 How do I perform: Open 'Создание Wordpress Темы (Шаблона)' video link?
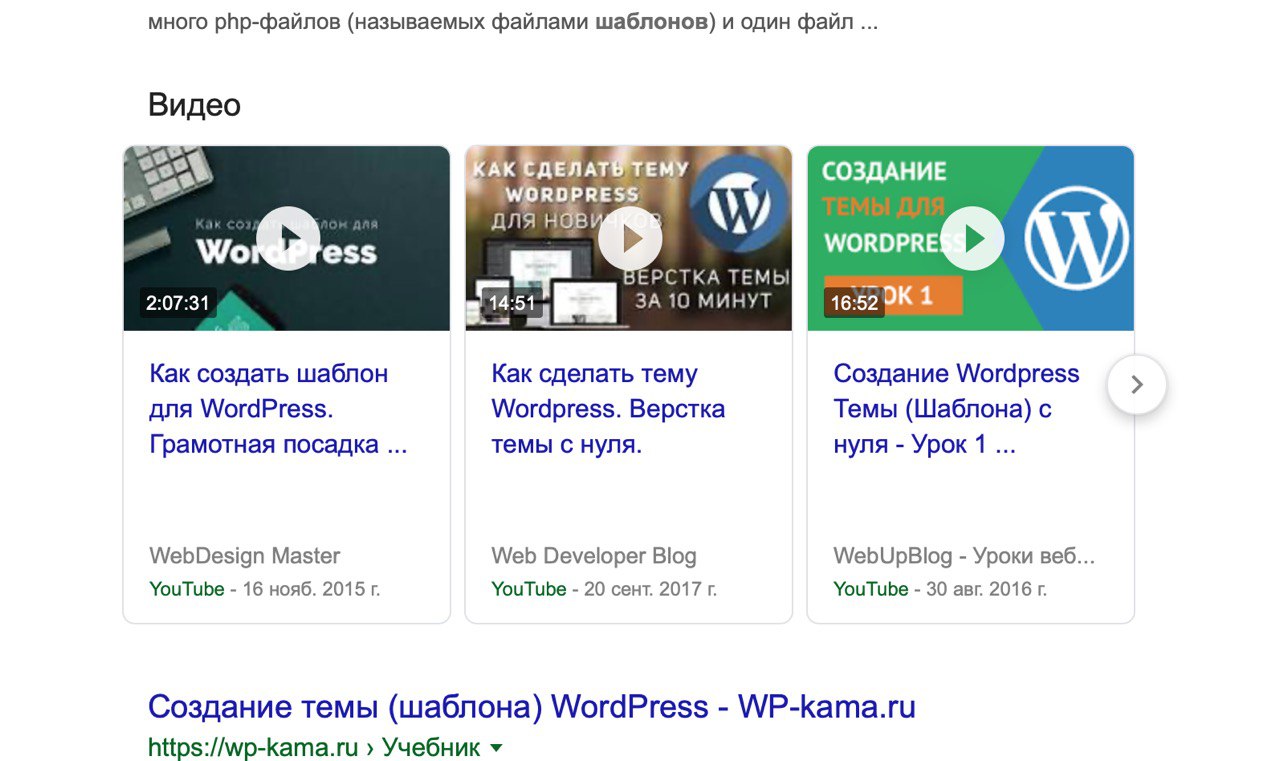pos(956,409)
